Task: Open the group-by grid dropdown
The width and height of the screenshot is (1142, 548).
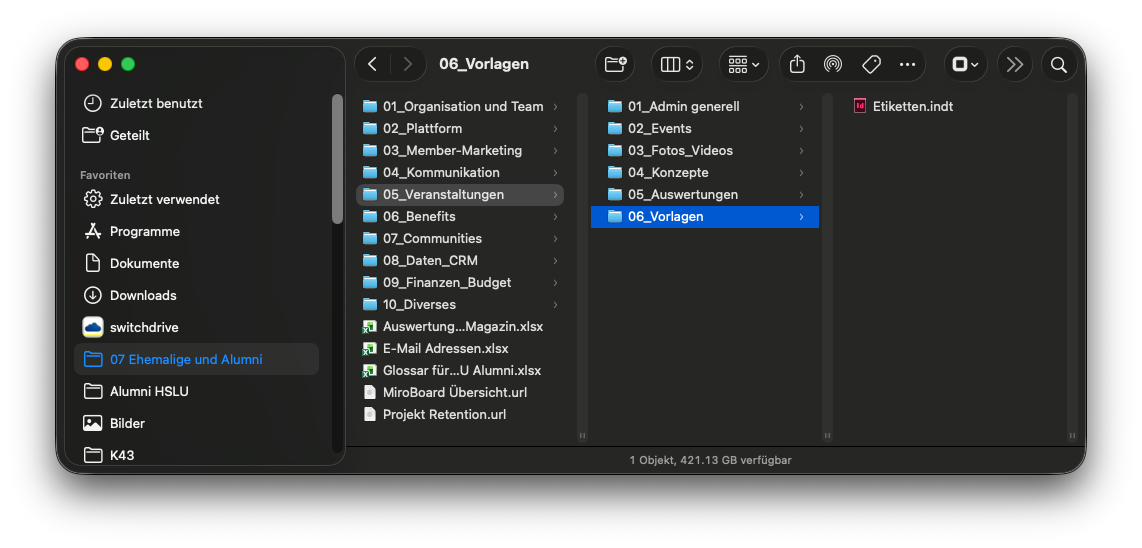Action: pyautogui.click(x=743, y=64)
